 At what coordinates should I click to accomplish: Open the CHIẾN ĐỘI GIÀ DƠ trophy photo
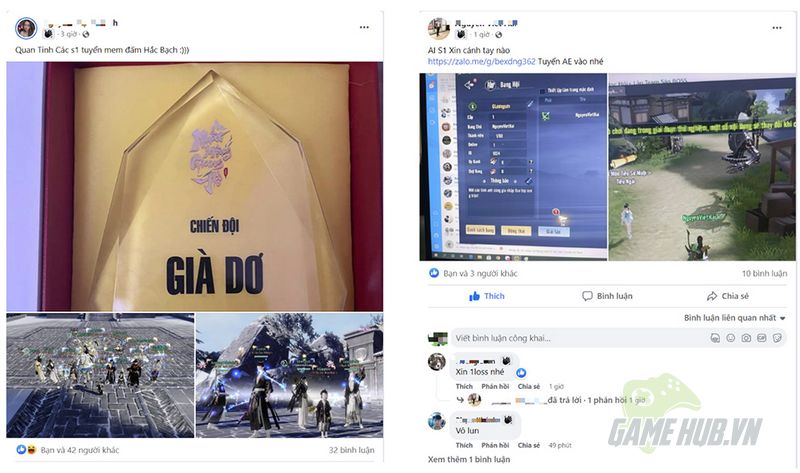click(x=194, y=186)
